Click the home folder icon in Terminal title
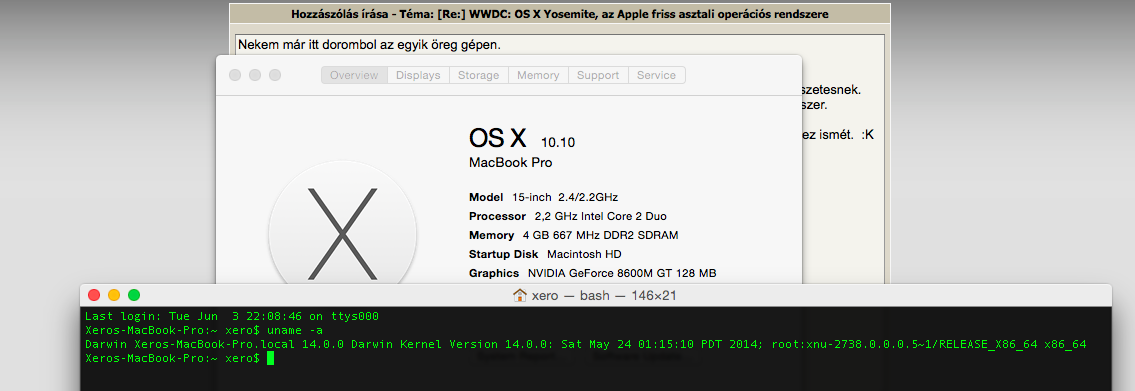Viewport: 1135px width, 391px height. (x=520, y=295)
